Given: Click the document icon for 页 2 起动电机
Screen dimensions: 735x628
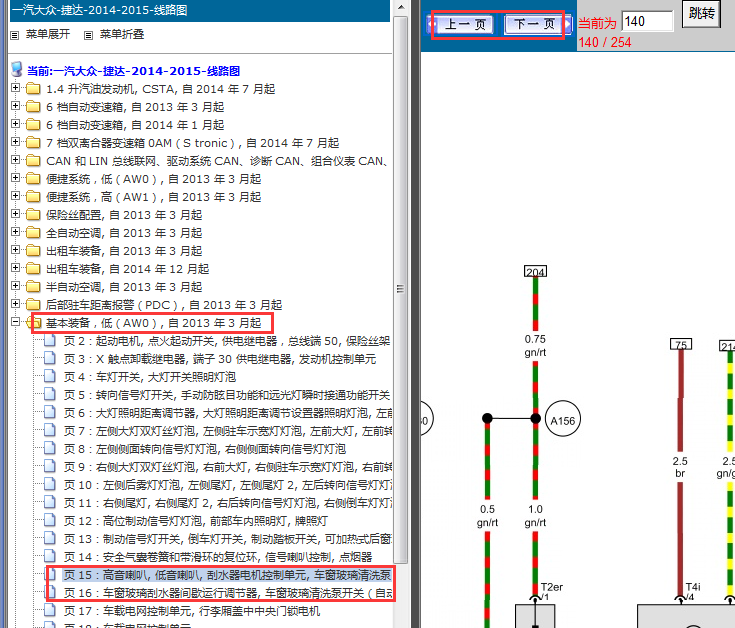Looking at the screenshot, I should tap(50, 342).
